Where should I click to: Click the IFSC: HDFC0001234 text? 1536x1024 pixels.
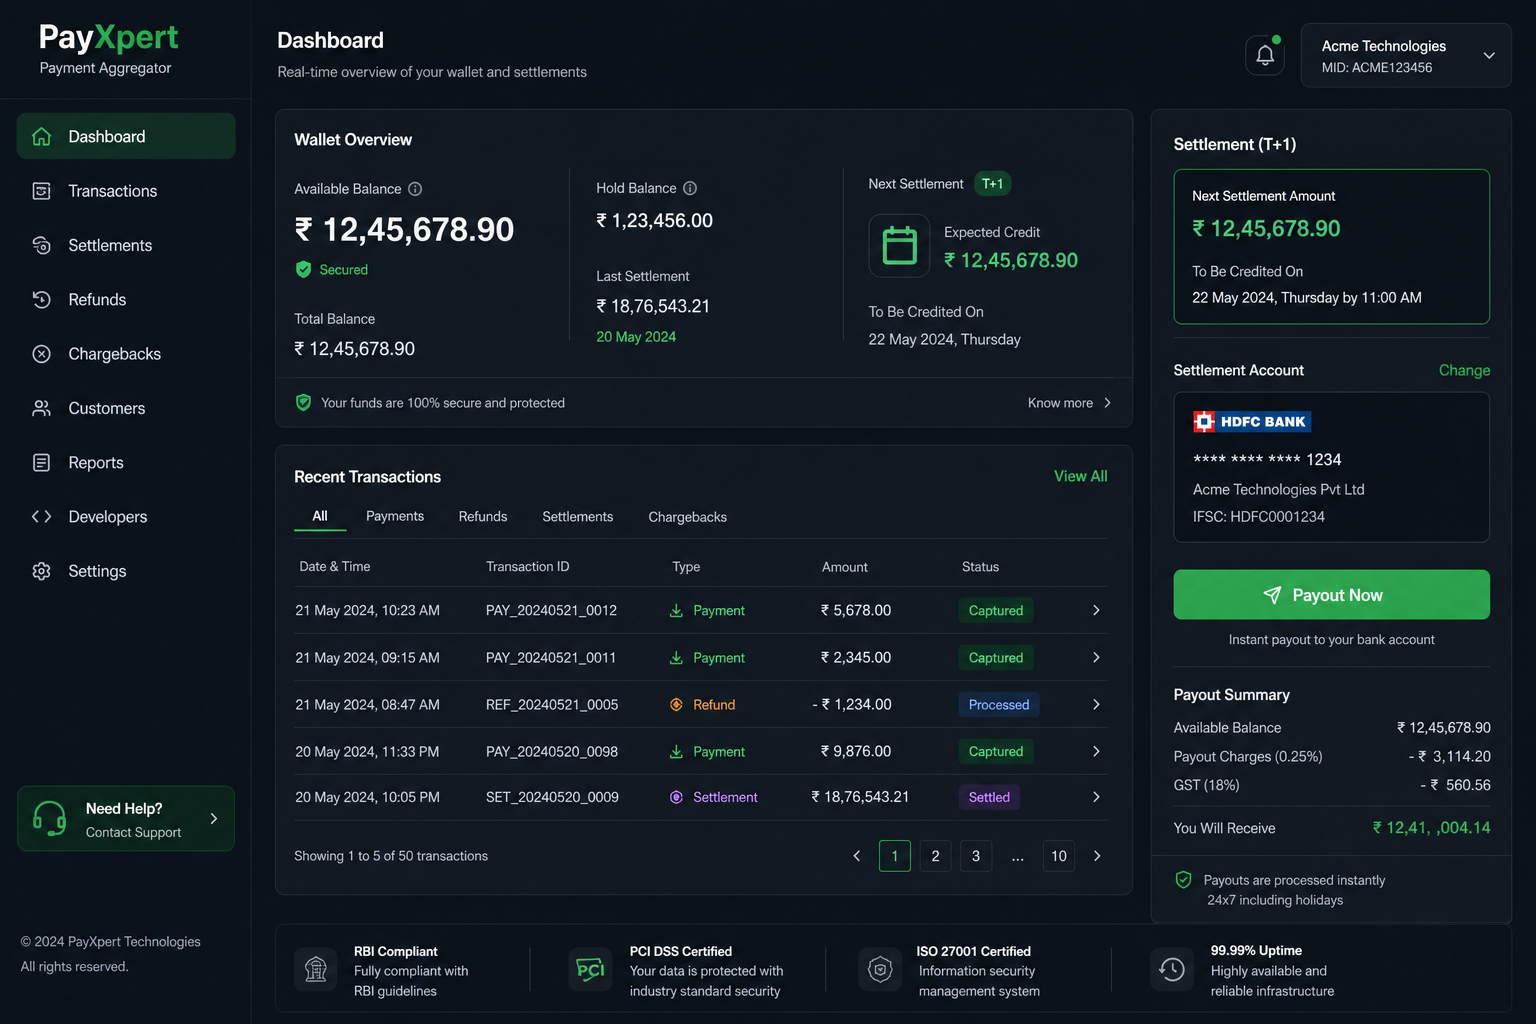(1258, 517)
